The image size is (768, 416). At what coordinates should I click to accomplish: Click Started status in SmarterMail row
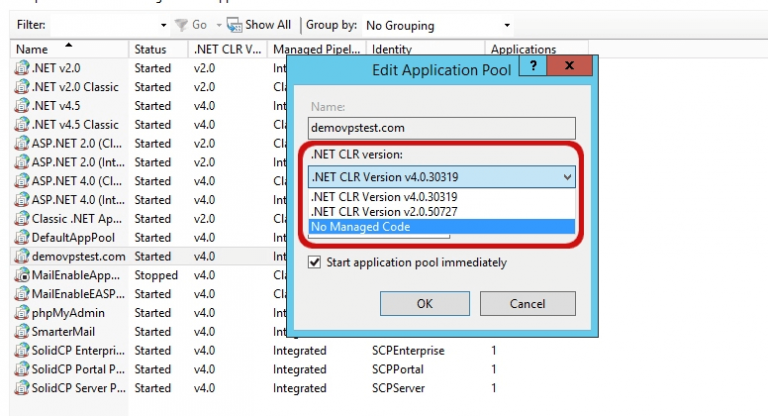(x=152, y=332)
